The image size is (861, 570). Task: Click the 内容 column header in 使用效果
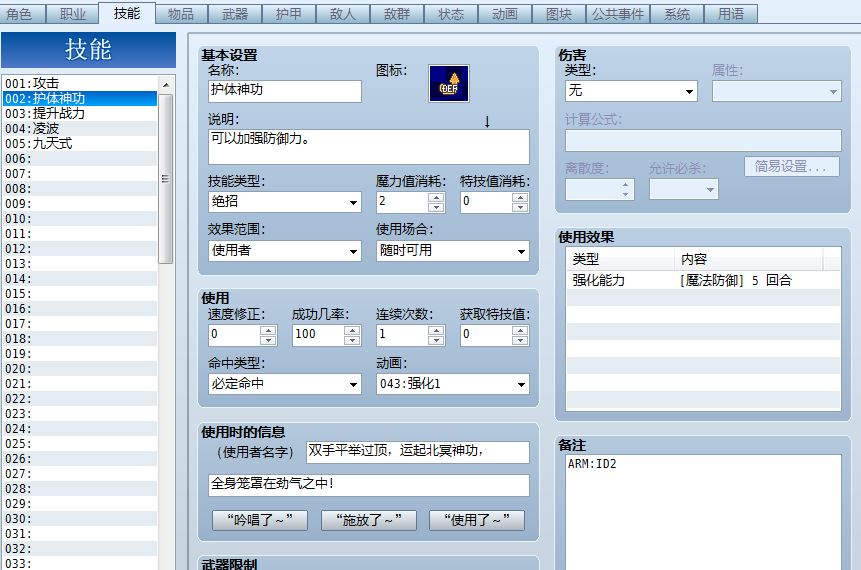[x=748, y=259]
